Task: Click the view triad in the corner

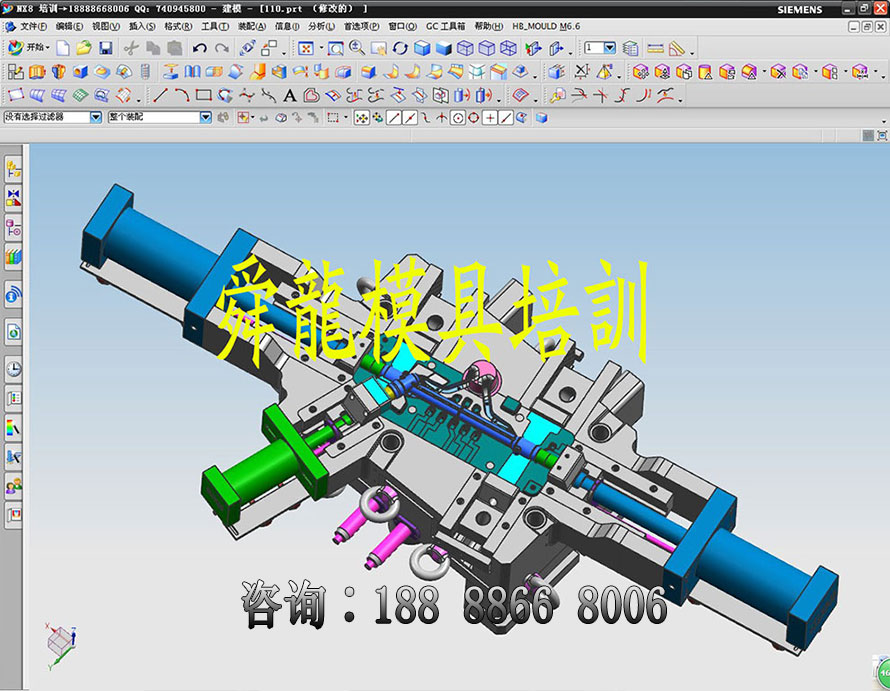Action: 60,646
